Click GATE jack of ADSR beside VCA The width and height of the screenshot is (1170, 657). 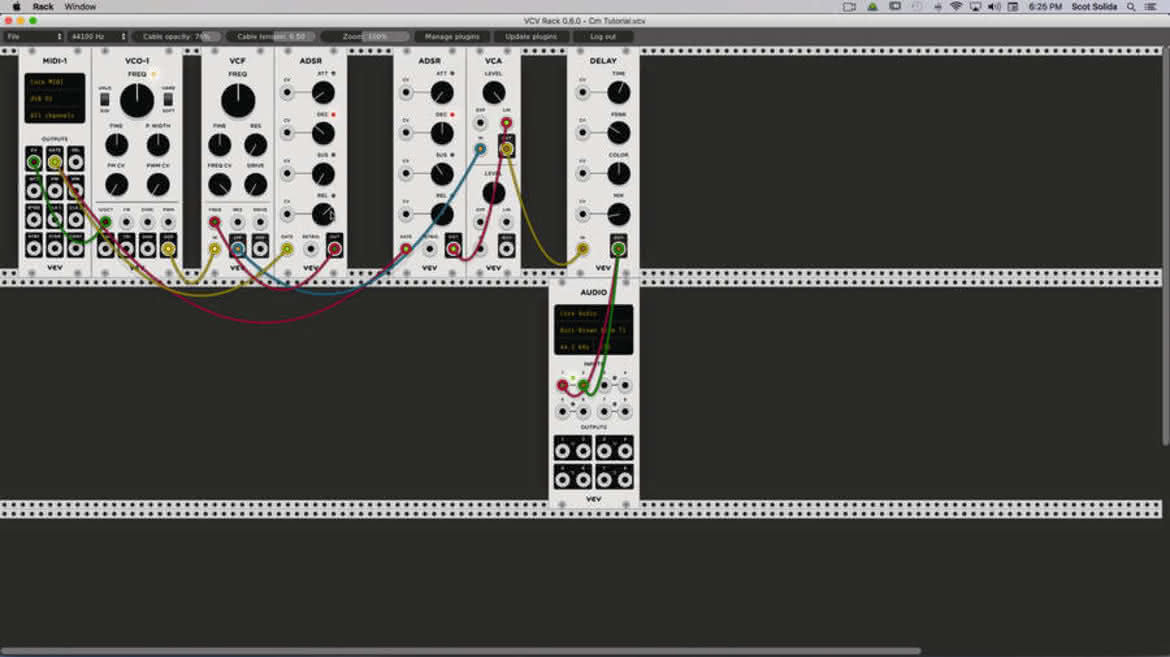406,249
